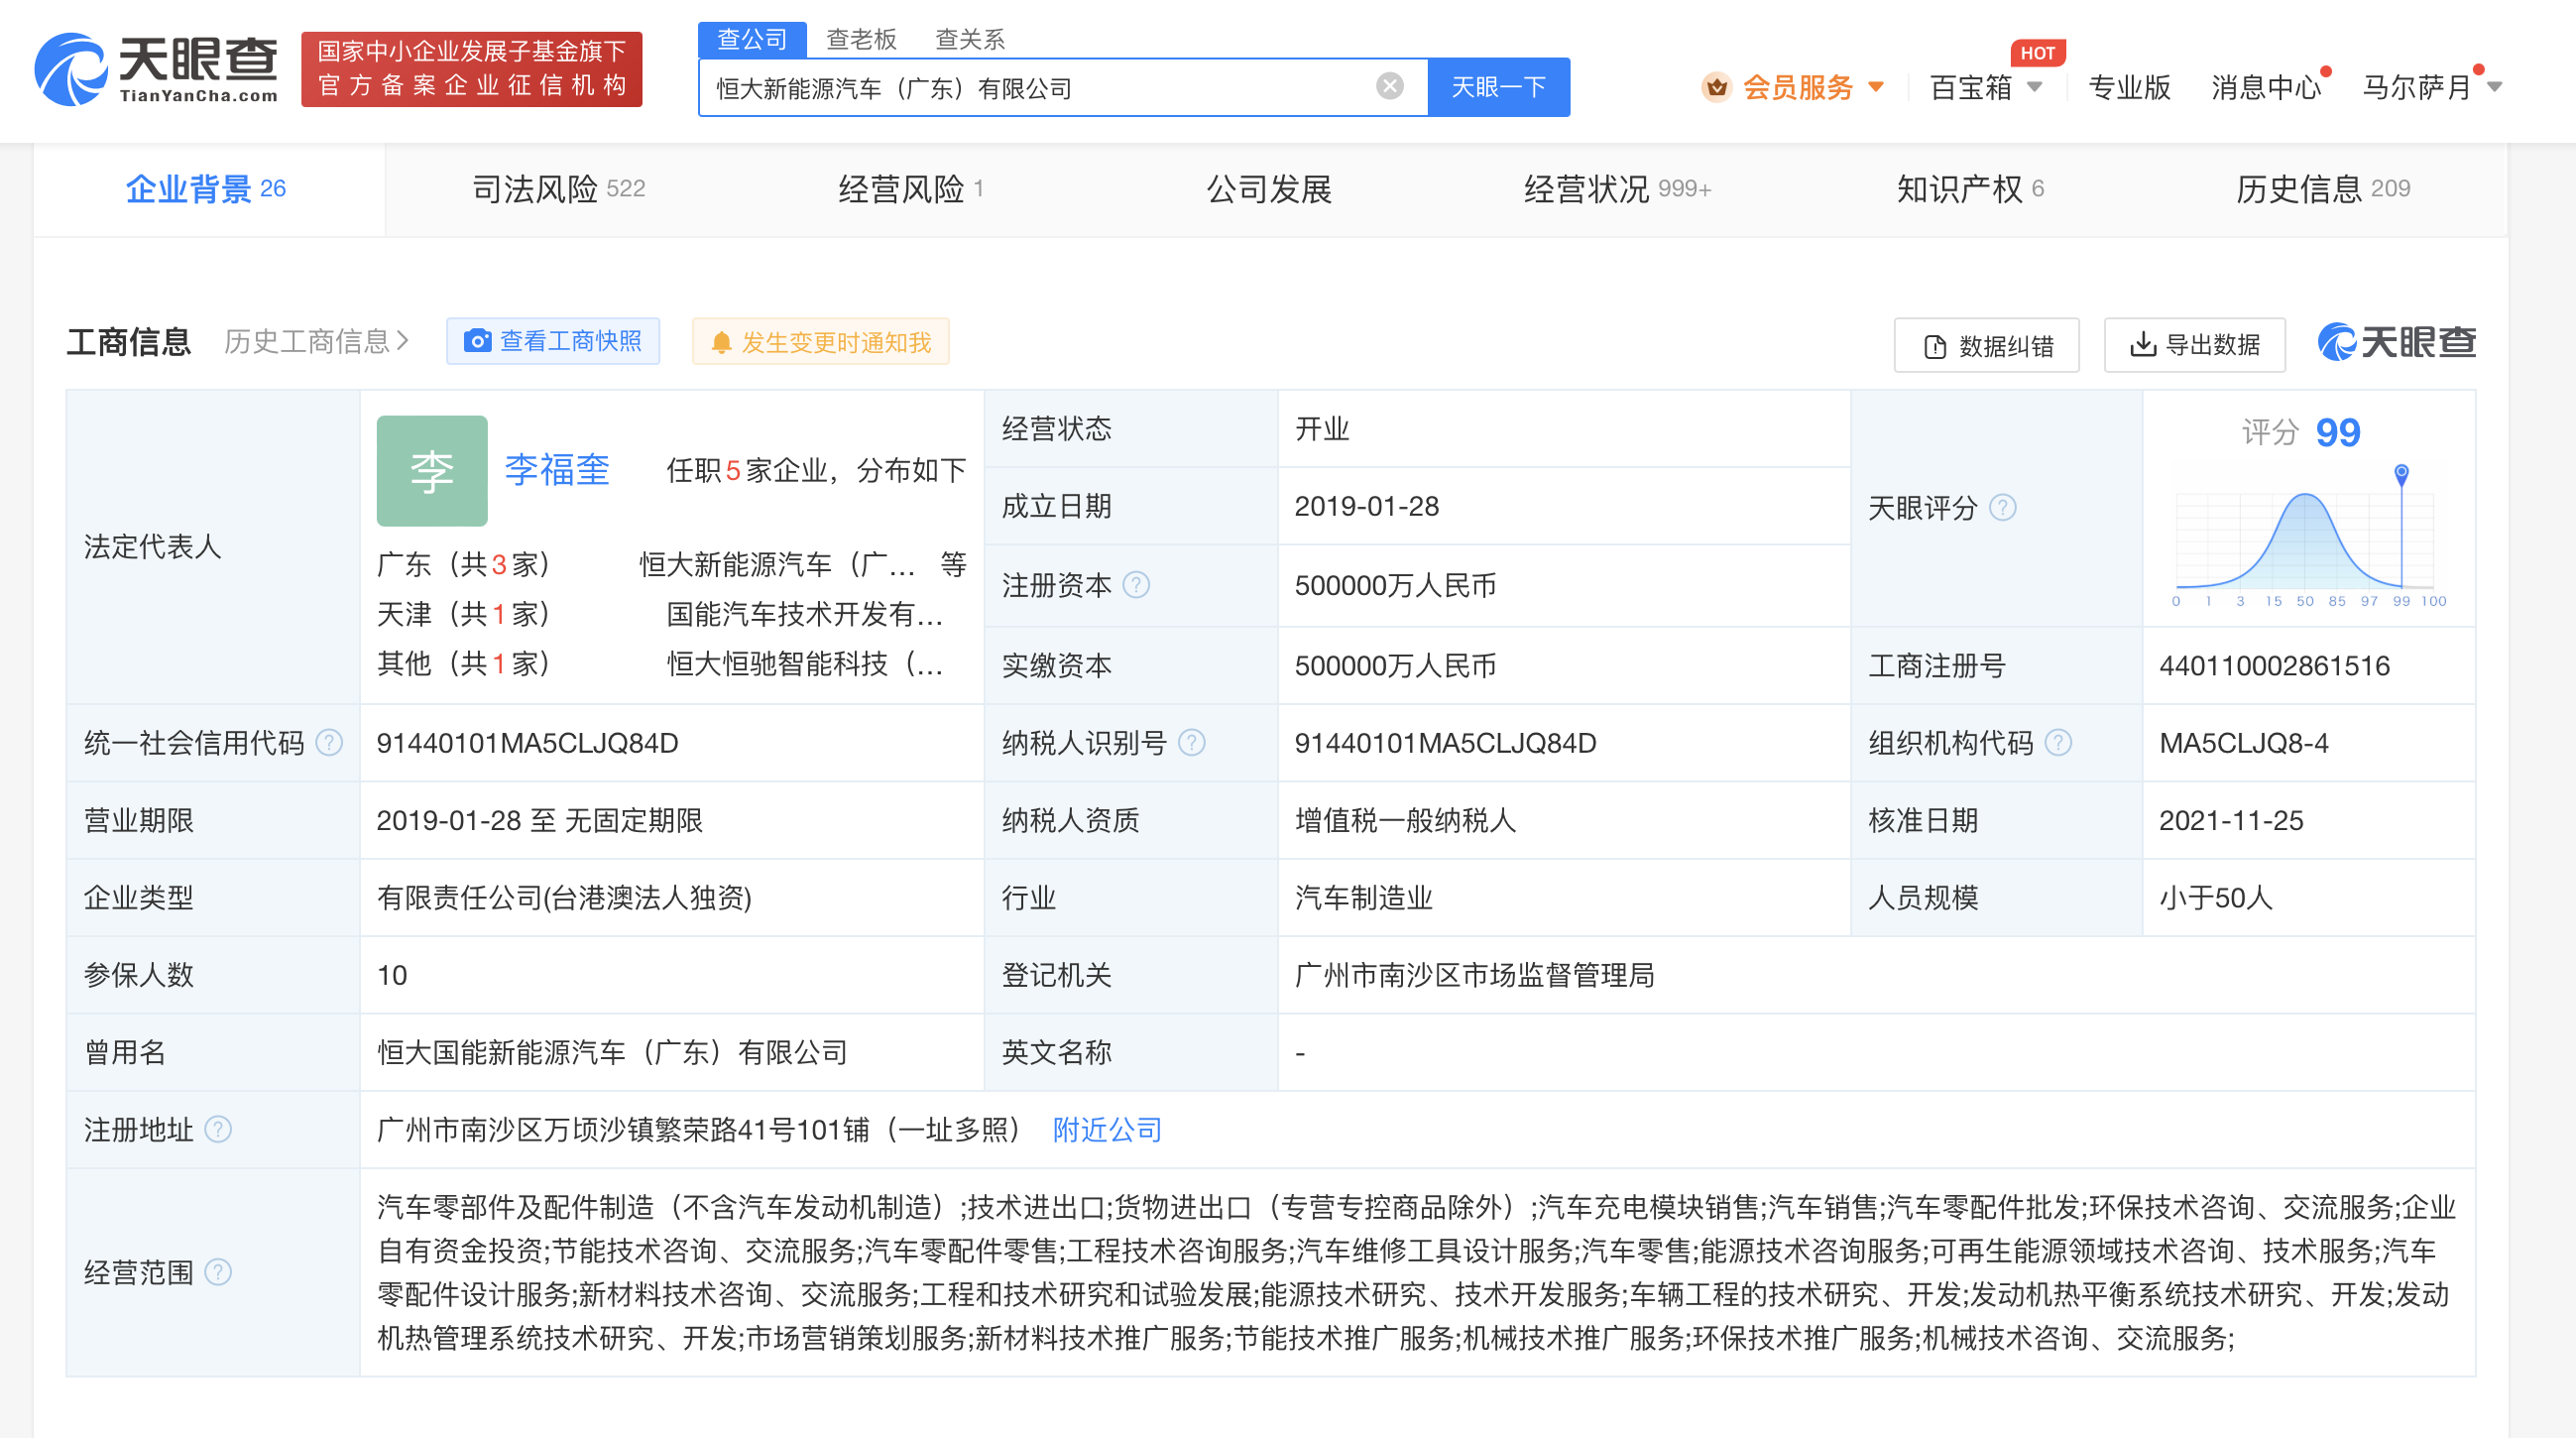2576x1438 pixels.
Task: Click the 查看工商快照 button
Action: click(553, 341)
